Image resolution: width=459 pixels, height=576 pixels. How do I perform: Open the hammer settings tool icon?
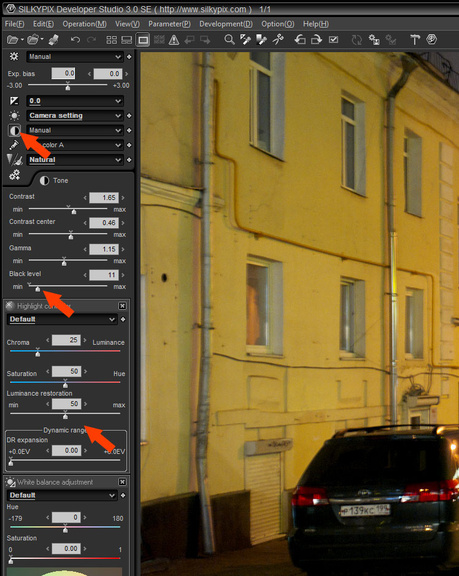tap(415, 40)
